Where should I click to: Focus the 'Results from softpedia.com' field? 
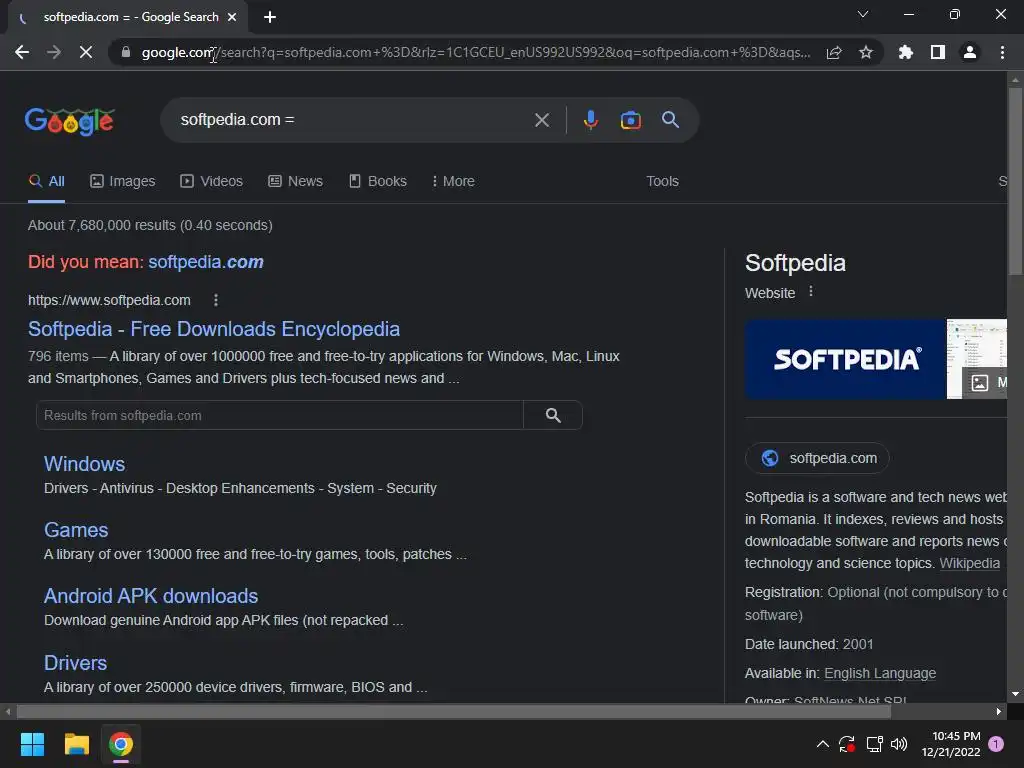280,415
